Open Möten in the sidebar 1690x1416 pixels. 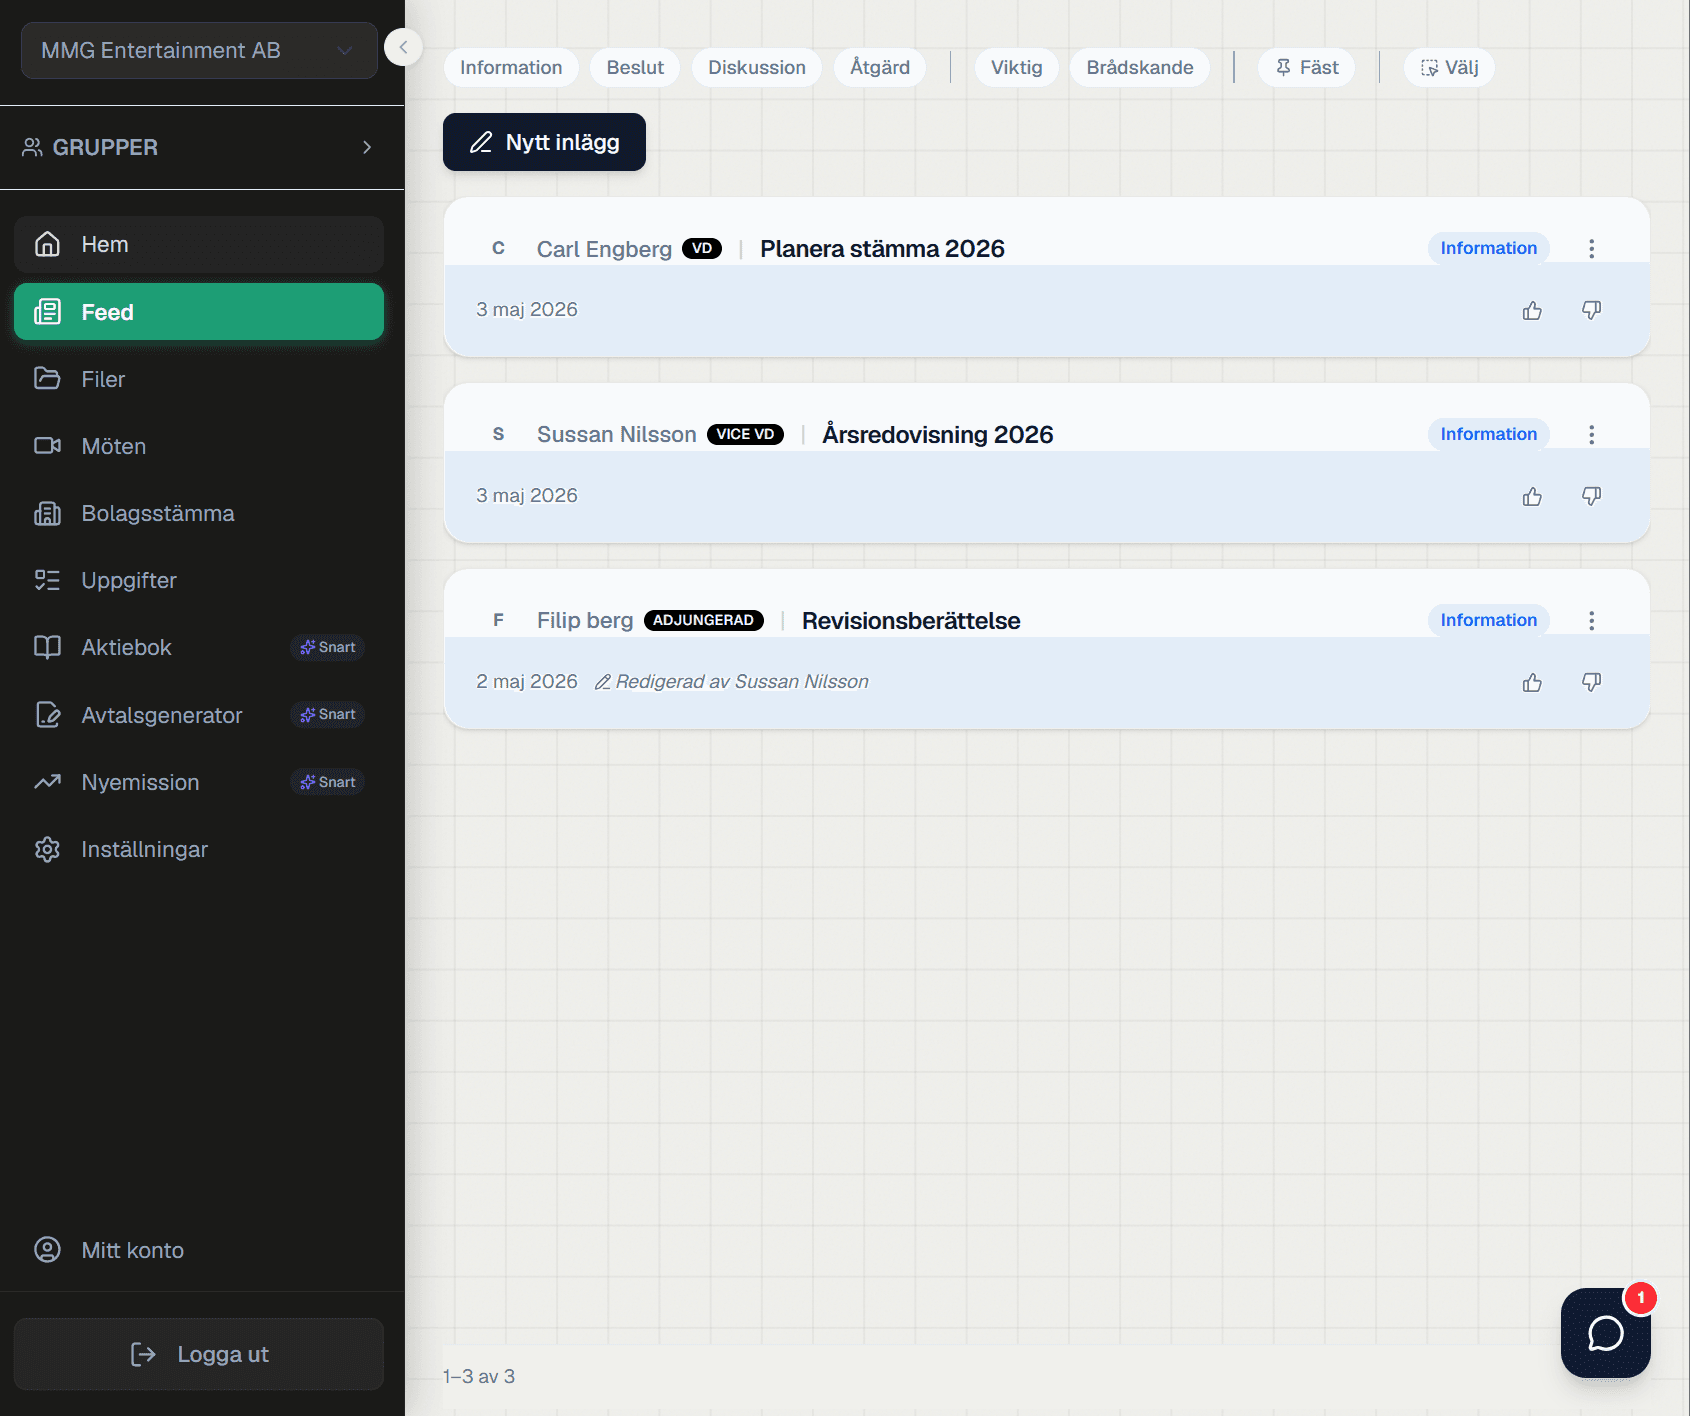(x=199, y=446)
